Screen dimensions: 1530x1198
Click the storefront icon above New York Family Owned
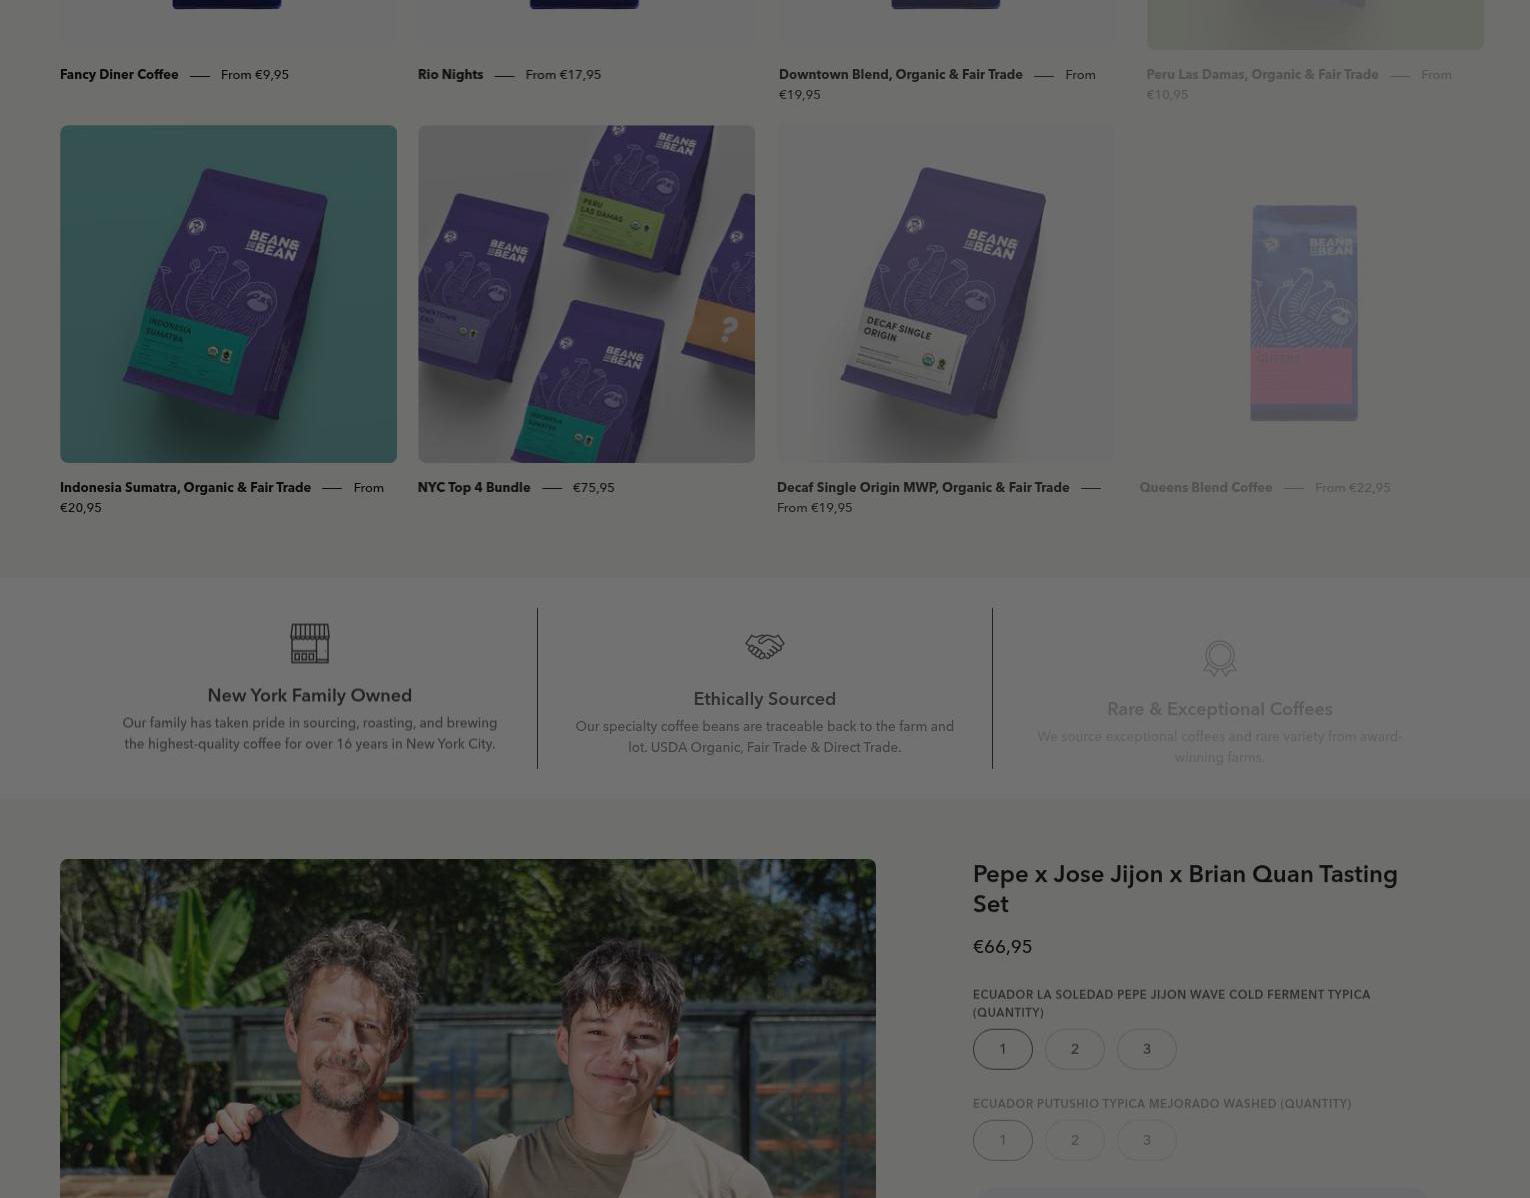(309, 643)
